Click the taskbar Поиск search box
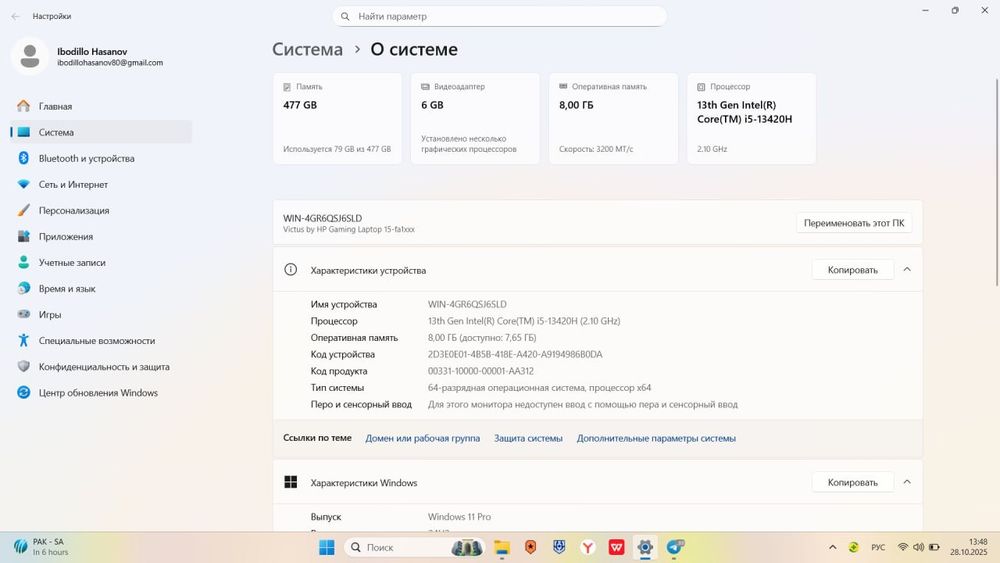 (415, 547)
